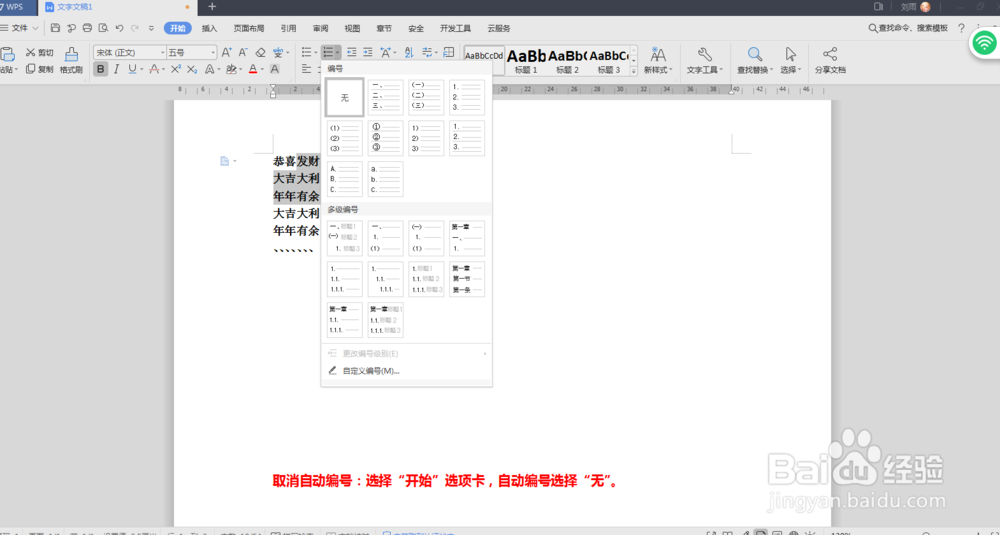Image resolution: width=1000 pixels, height=535 pixels.
Task: Apply the Heading 2 (标题 2) style
Action: (567, 61)
